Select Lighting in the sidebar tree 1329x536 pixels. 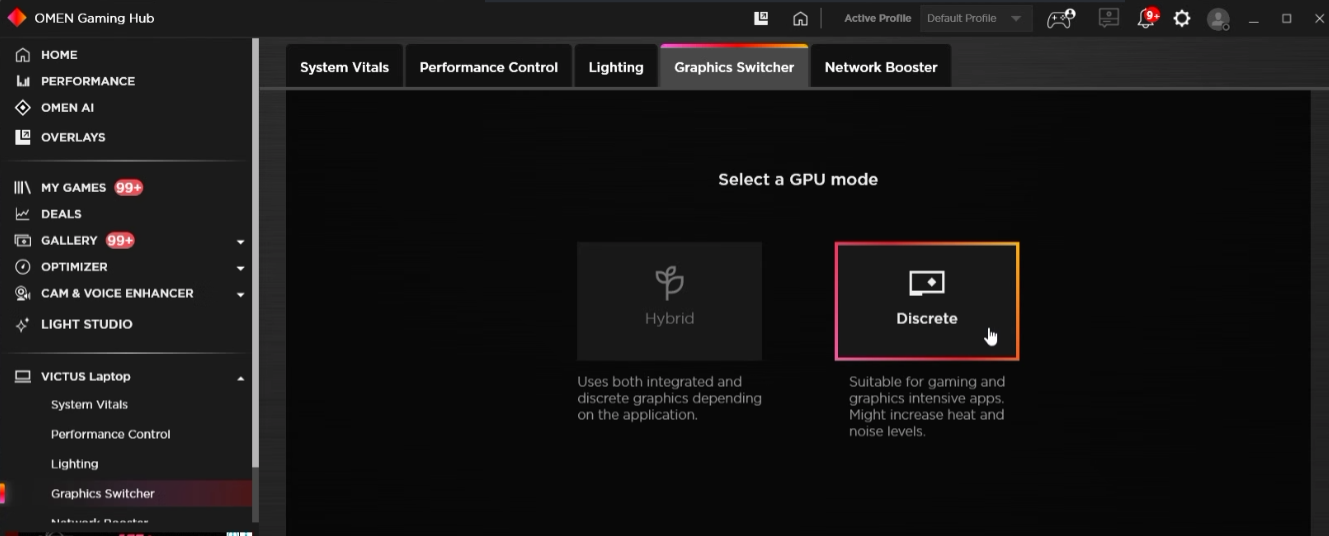coord(74,464)
